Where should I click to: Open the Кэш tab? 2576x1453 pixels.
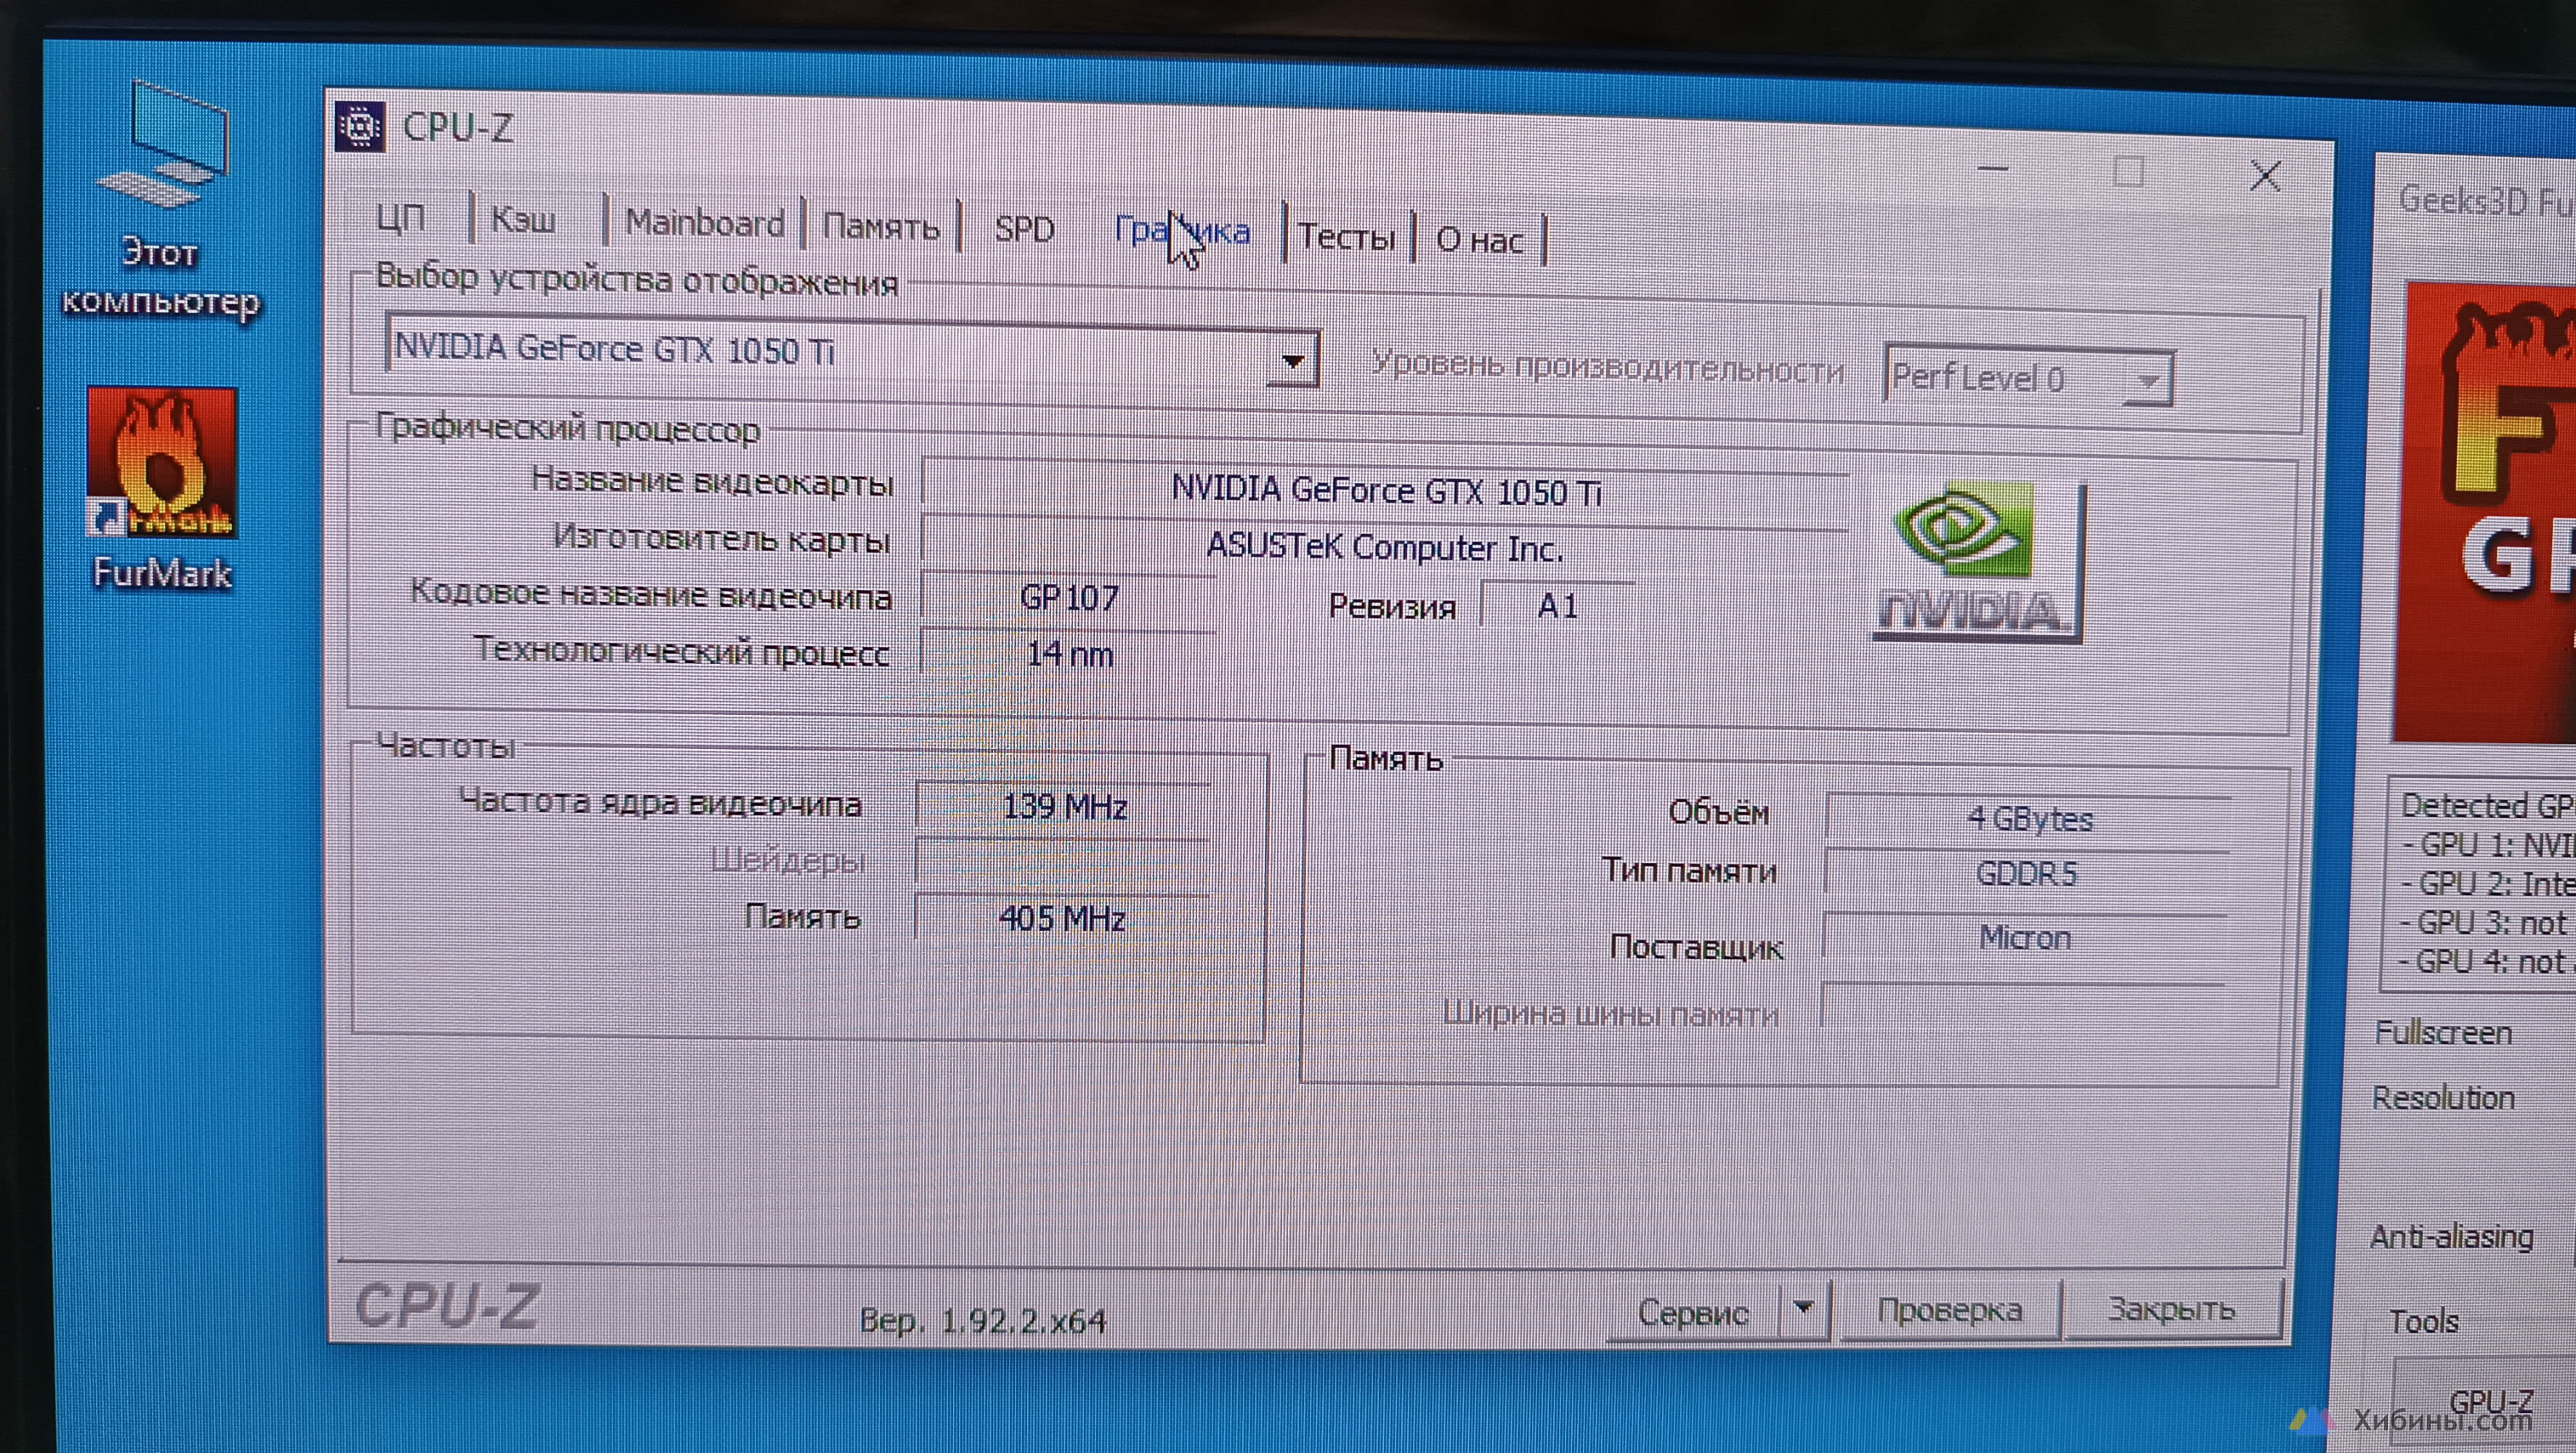click(x=523, y=219)
